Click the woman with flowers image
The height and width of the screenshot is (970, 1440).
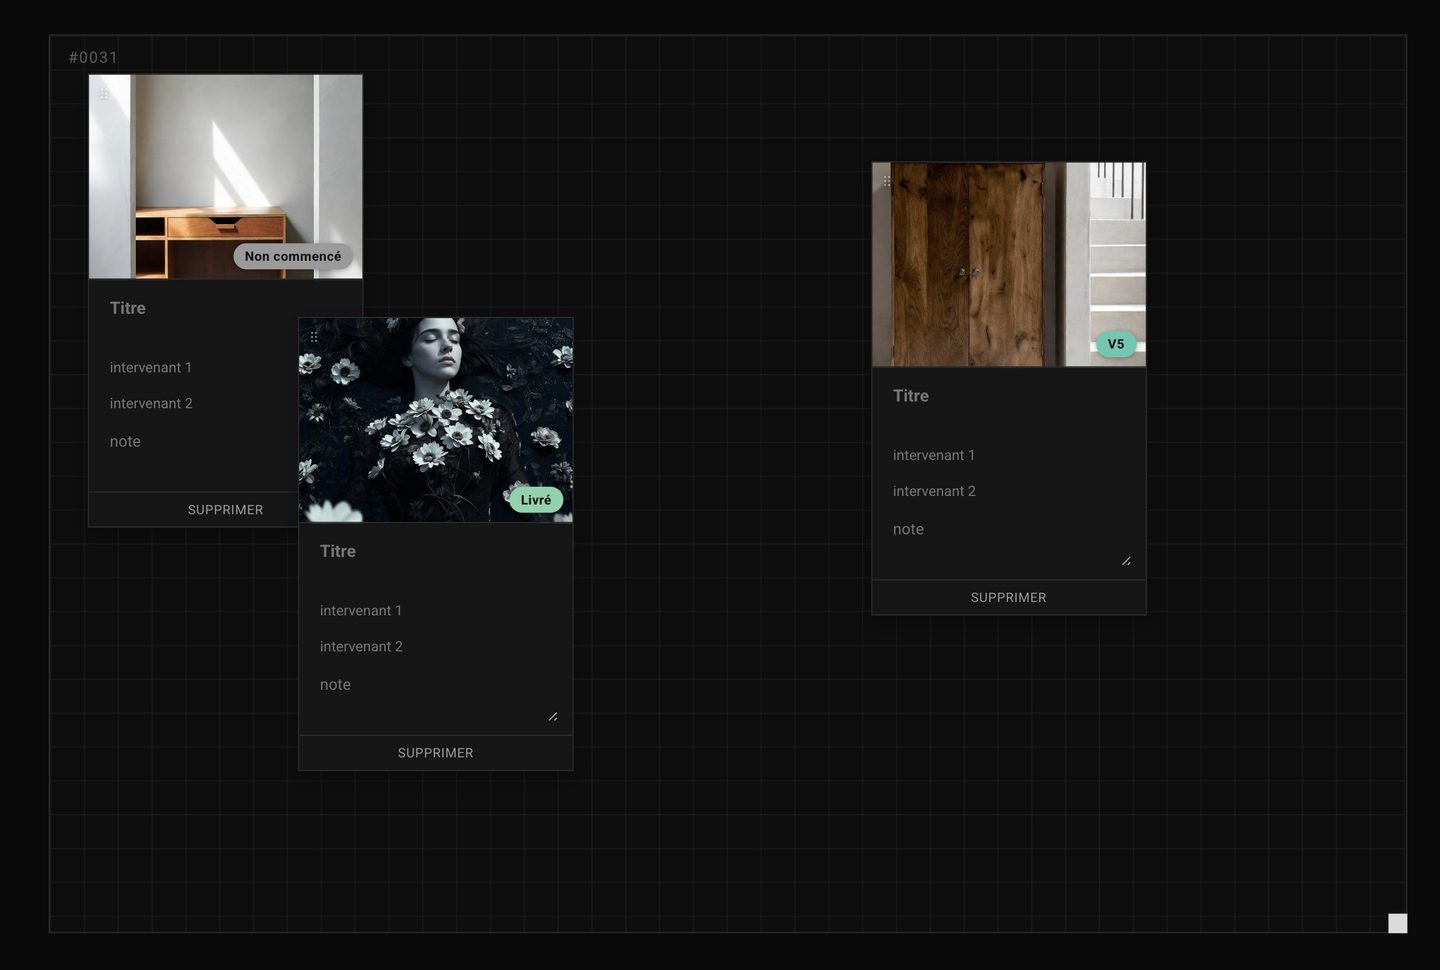(436, 420)
